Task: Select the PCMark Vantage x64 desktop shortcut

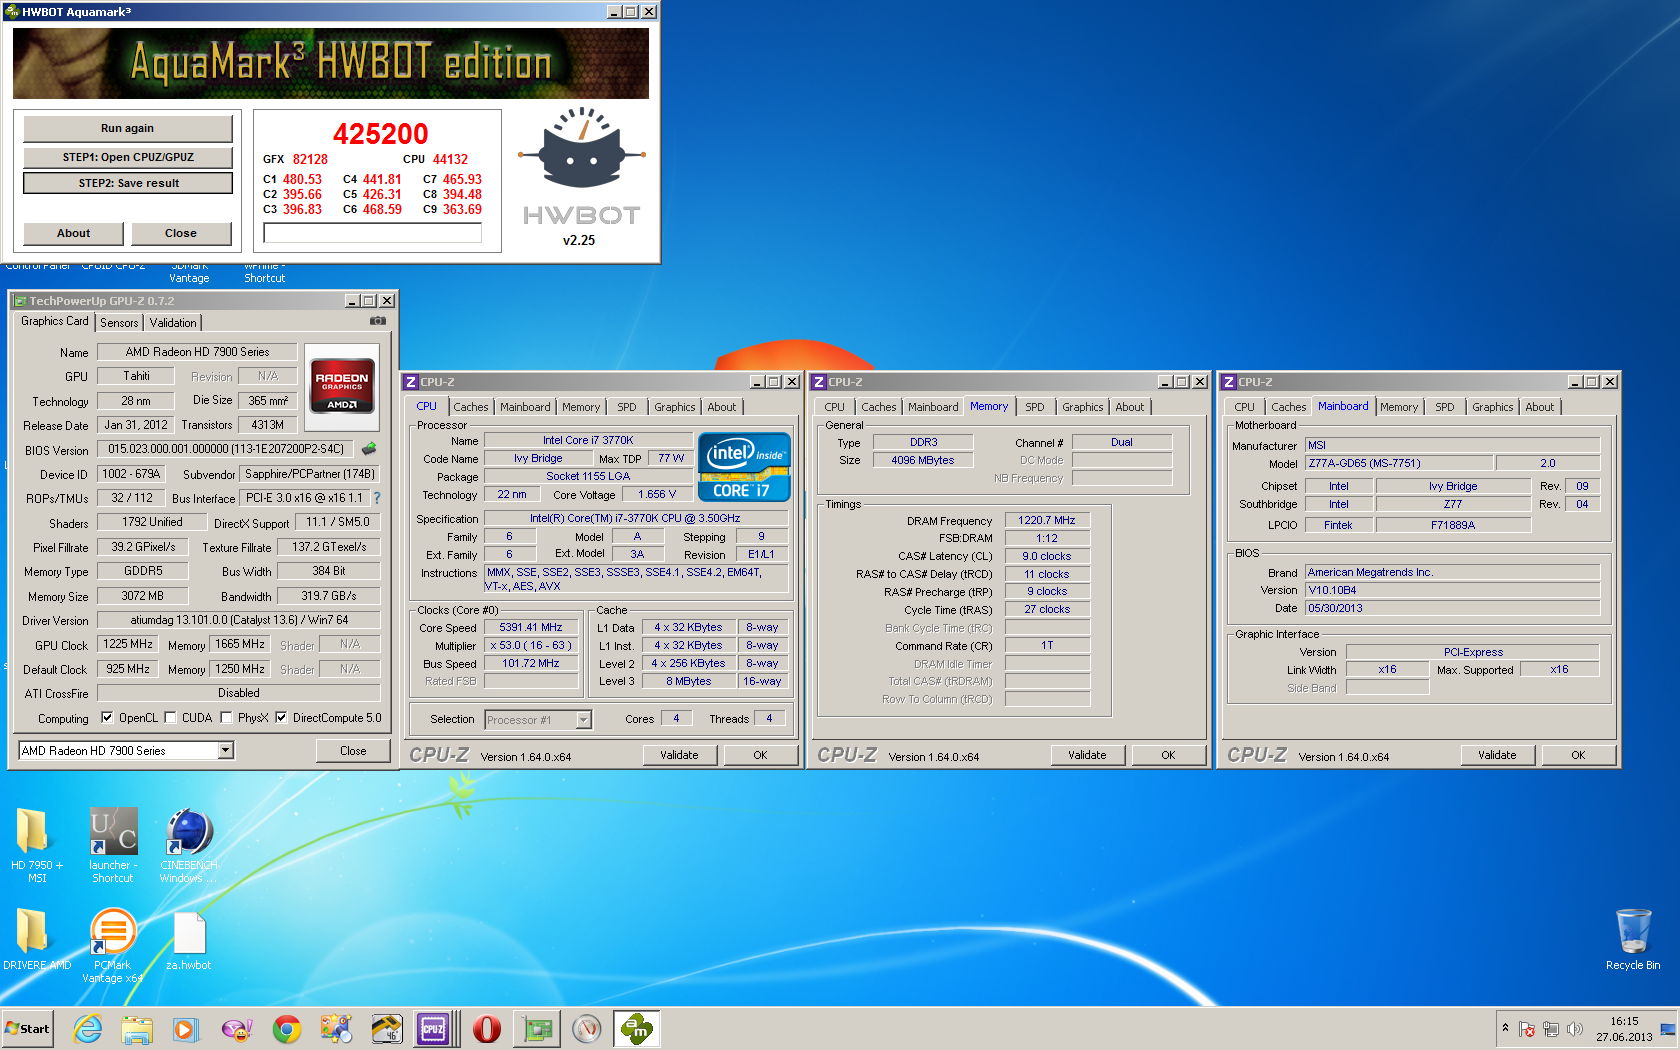Action: (x=112, y=945)
